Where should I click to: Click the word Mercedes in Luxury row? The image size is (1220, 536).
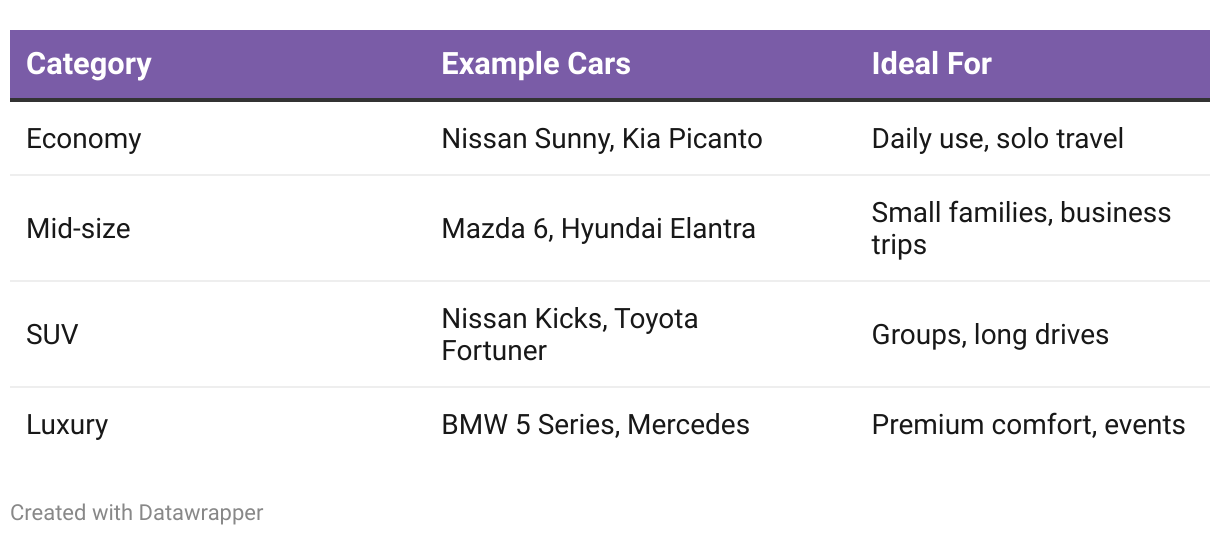[689, 424]
